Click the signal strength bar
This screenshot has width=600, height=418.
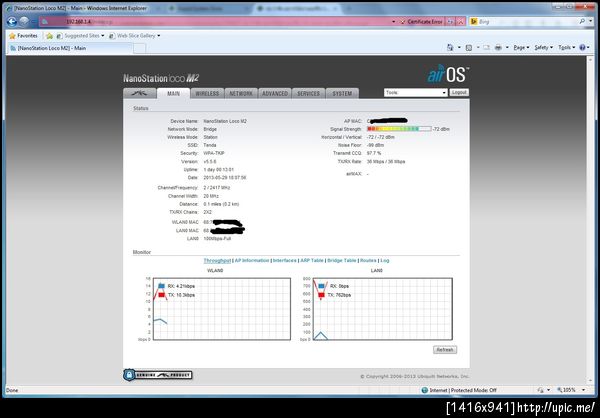coord(399,129)
